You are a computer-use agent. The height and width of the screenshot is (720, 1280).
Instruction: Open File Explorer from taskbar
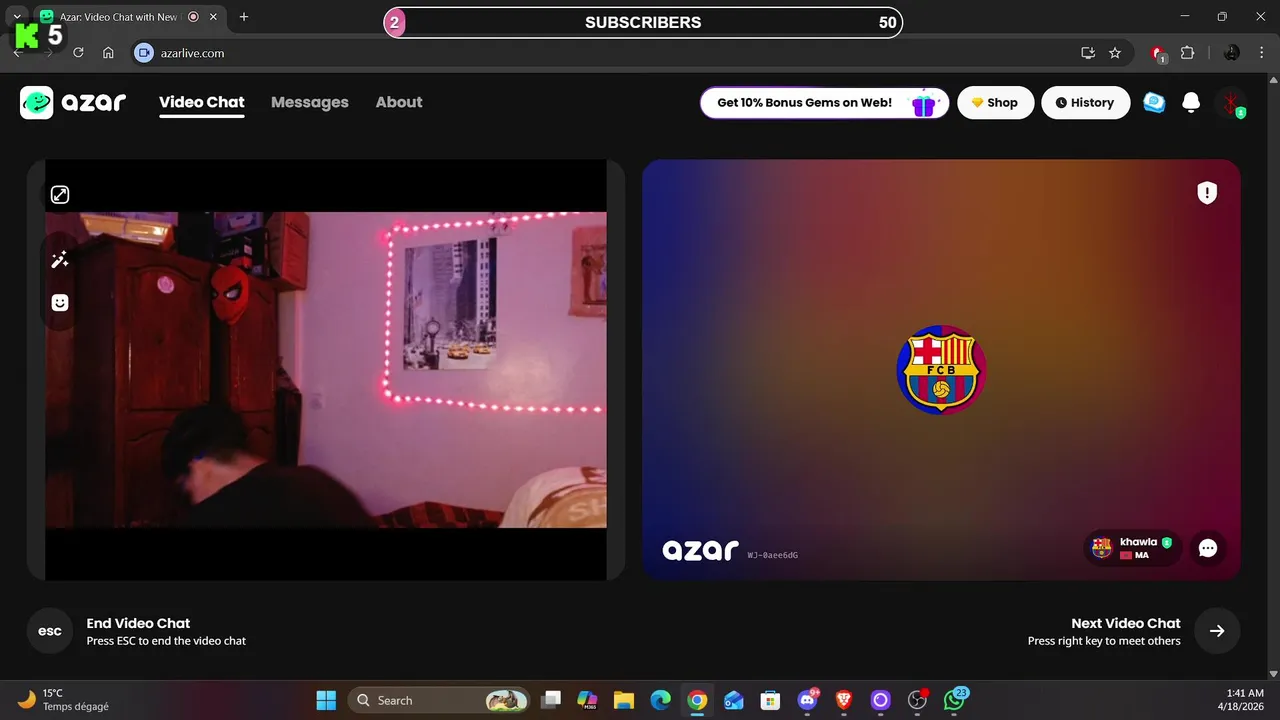tap(624, 700)
